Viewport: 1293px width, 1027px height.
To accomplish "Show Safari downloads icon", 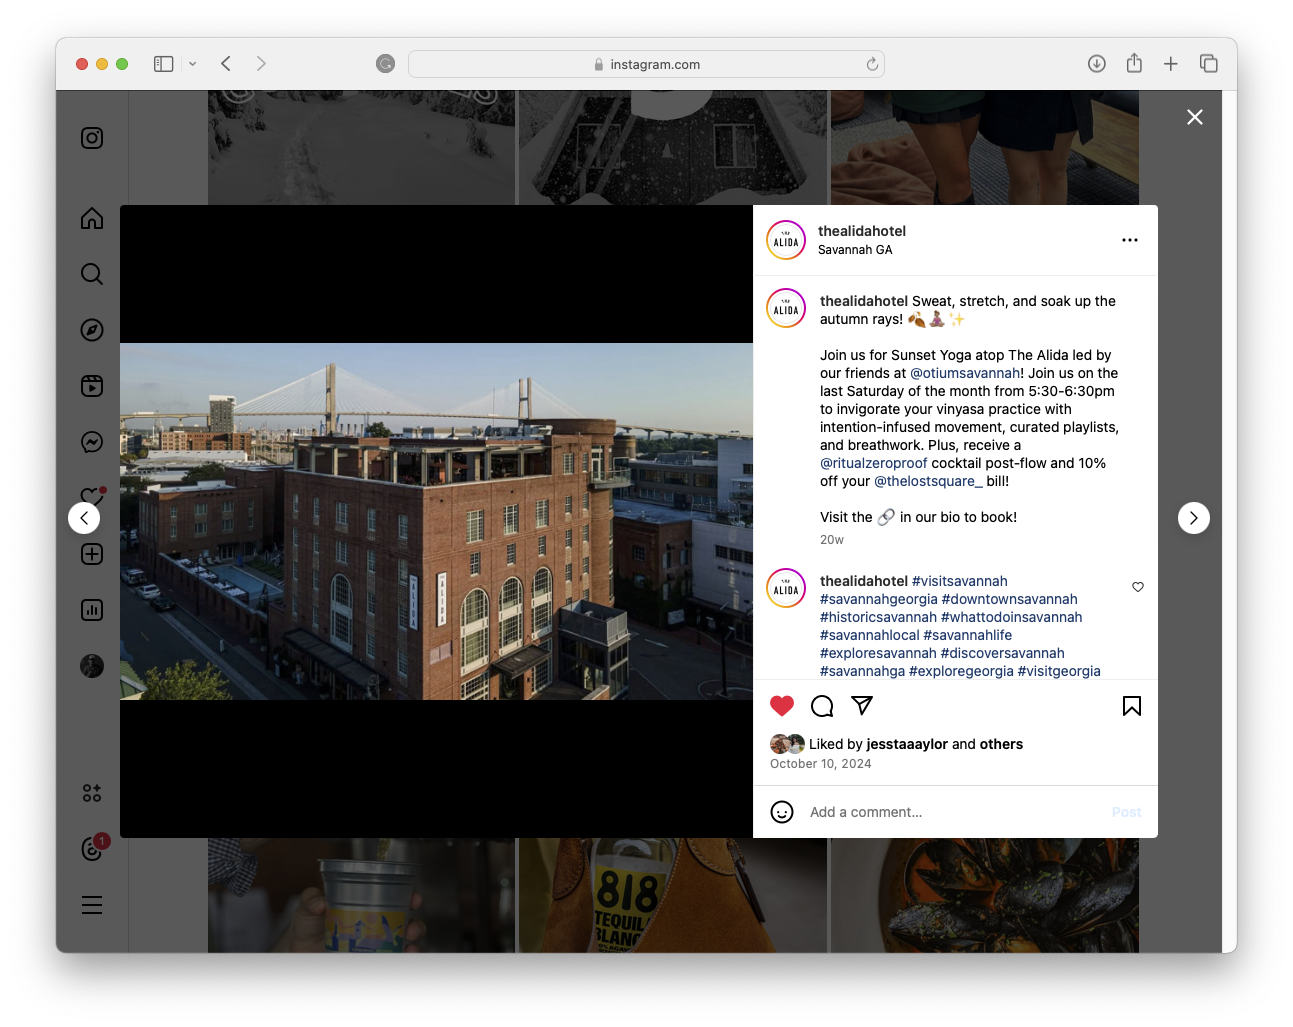I will tap(1097, 64).
